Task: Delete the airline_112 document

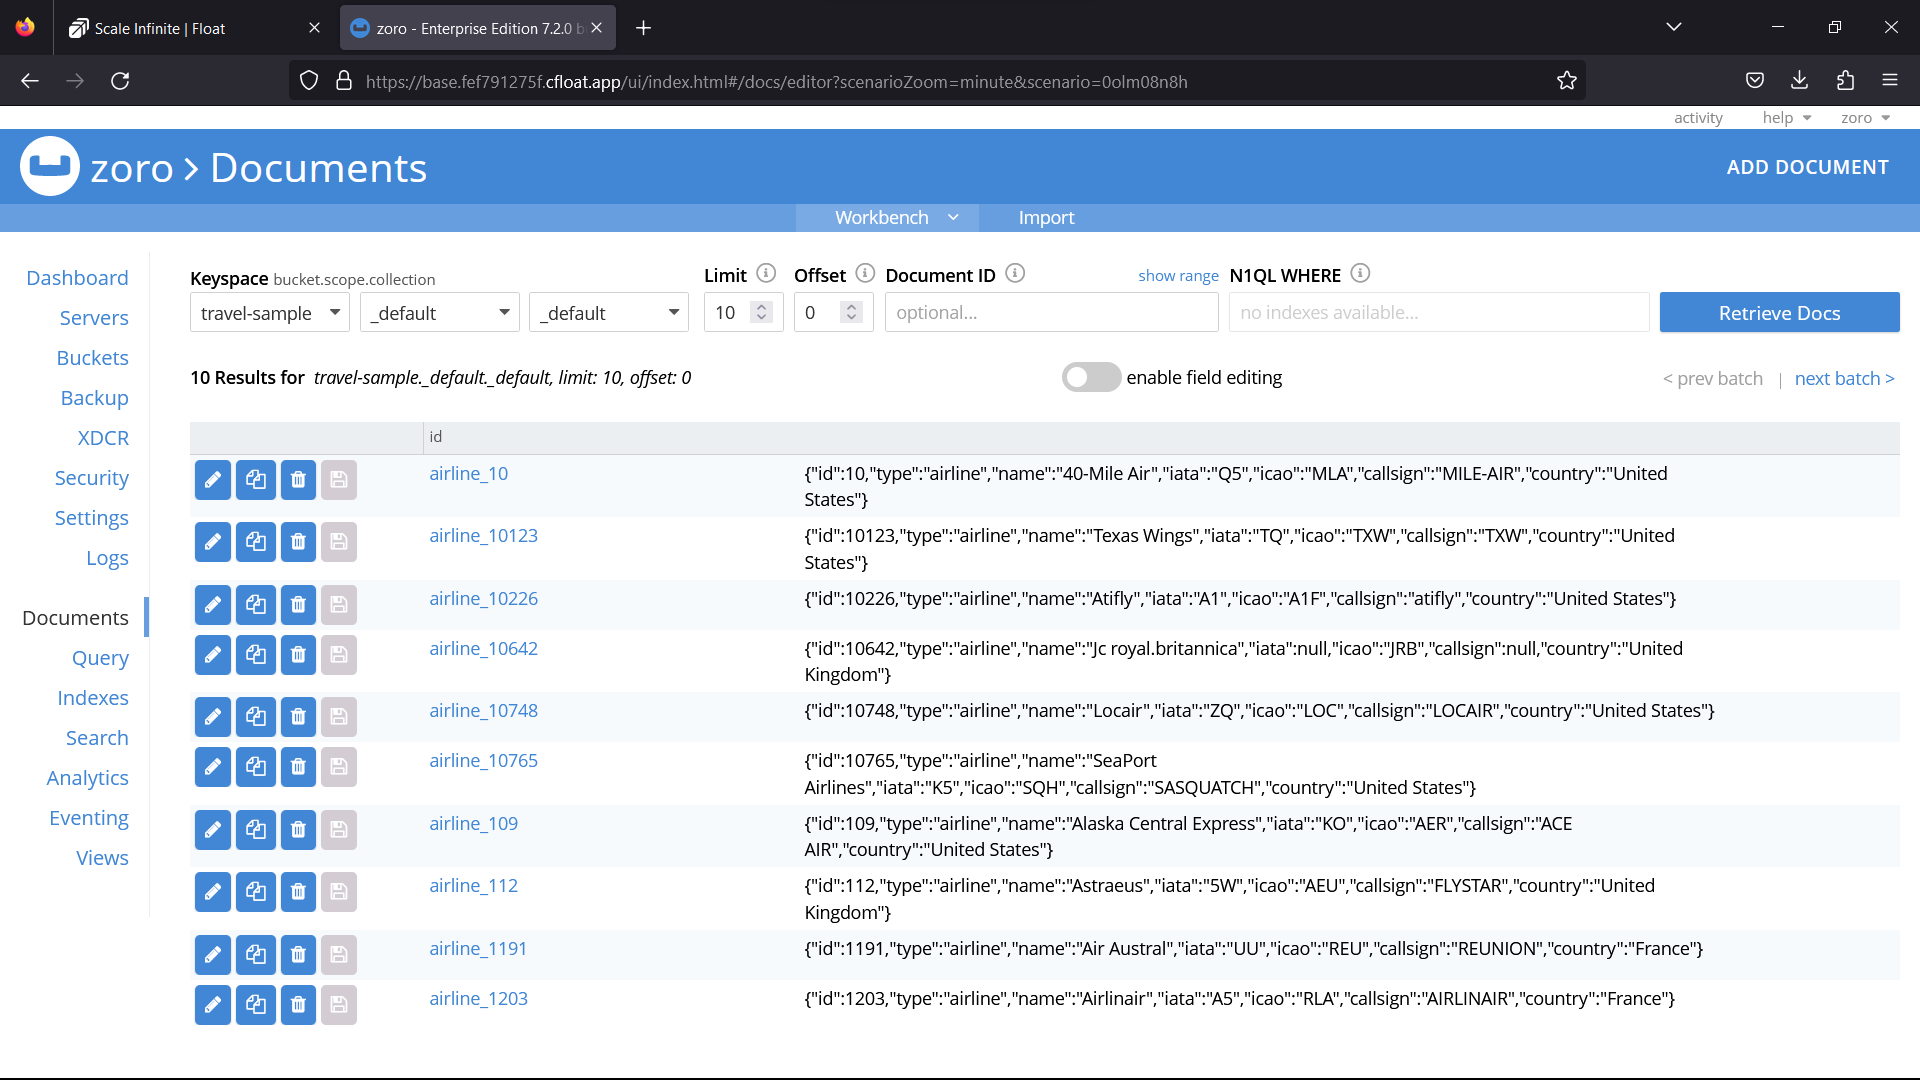Action: point(298,892)
